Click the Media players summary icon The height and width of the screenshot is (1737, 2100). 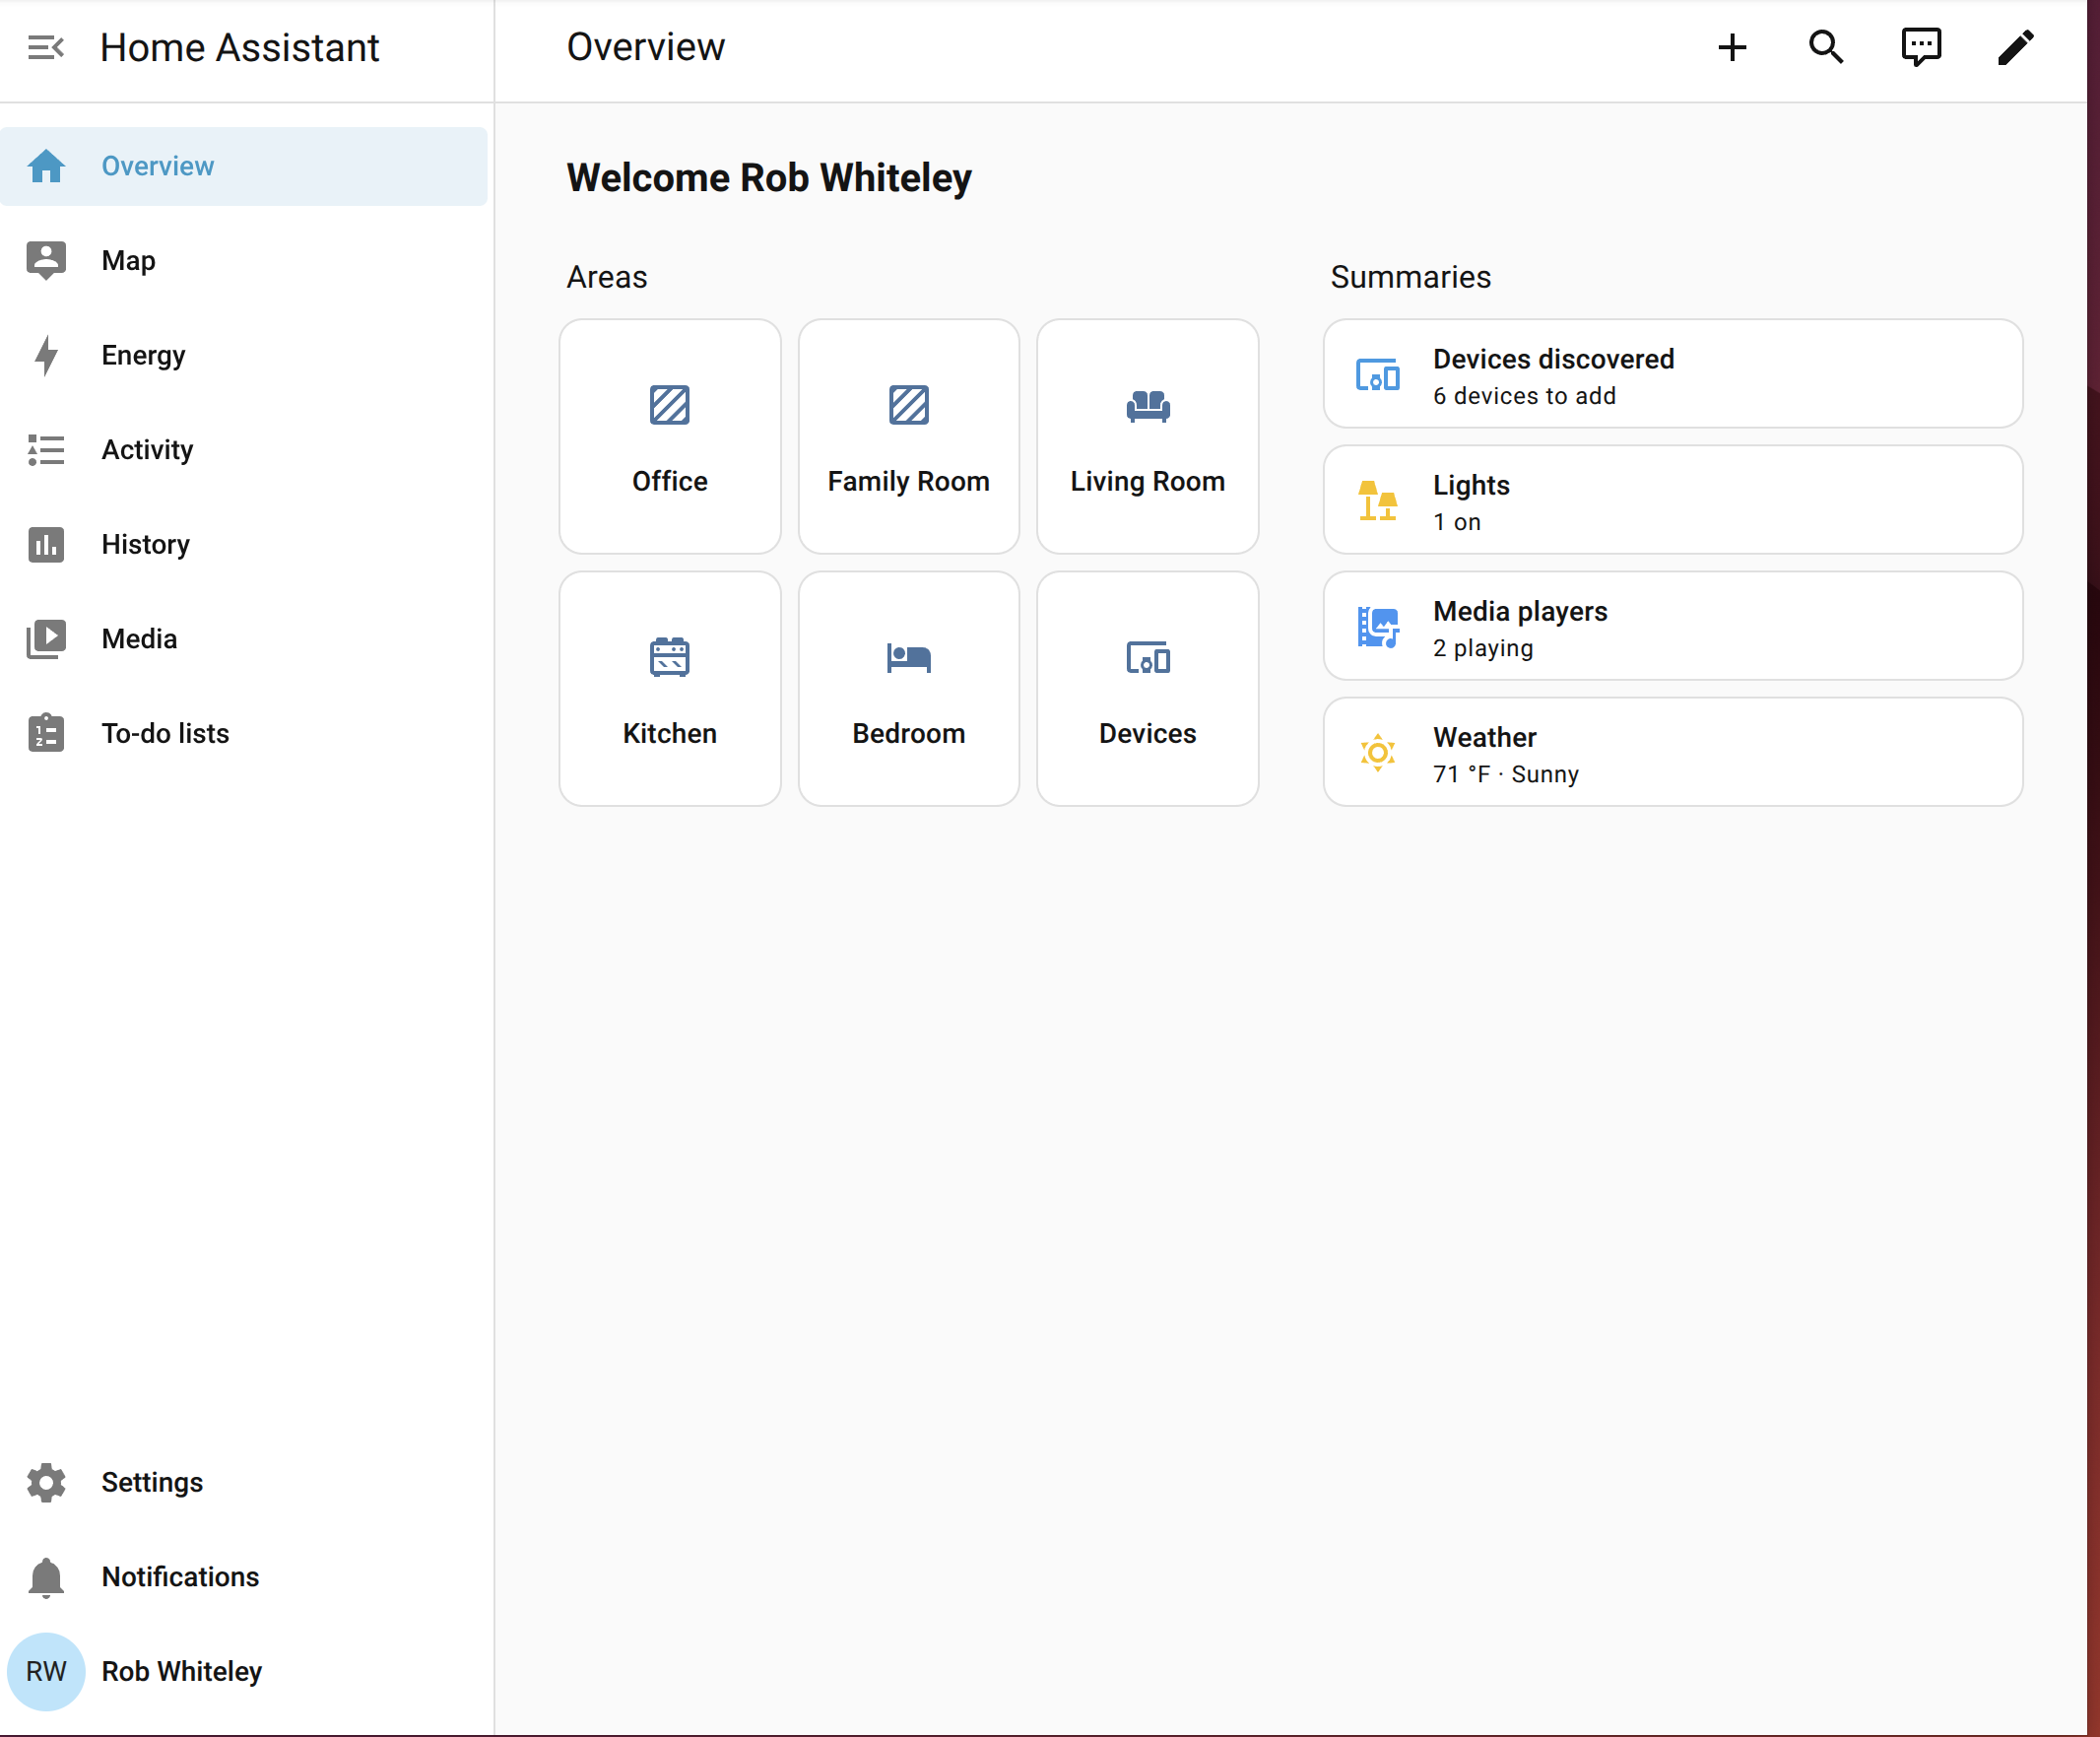[1377, 627]
